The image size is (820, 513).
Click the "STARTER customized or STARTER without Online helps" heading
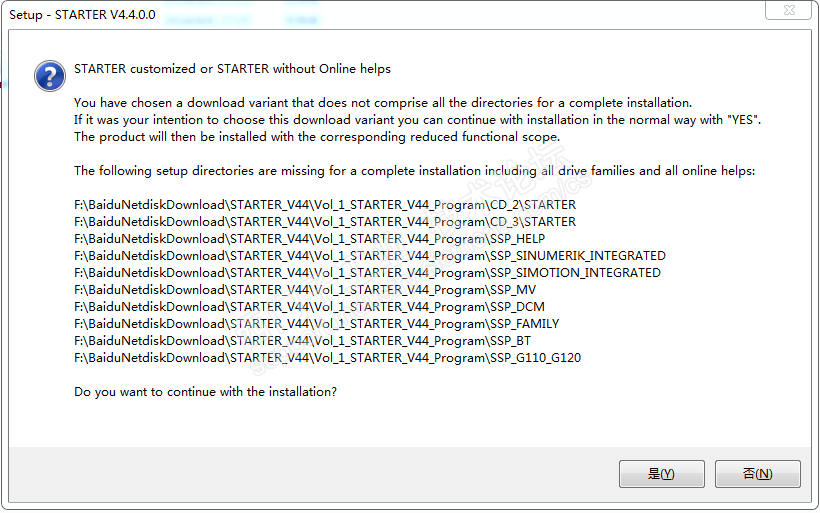tap(232, 69)
